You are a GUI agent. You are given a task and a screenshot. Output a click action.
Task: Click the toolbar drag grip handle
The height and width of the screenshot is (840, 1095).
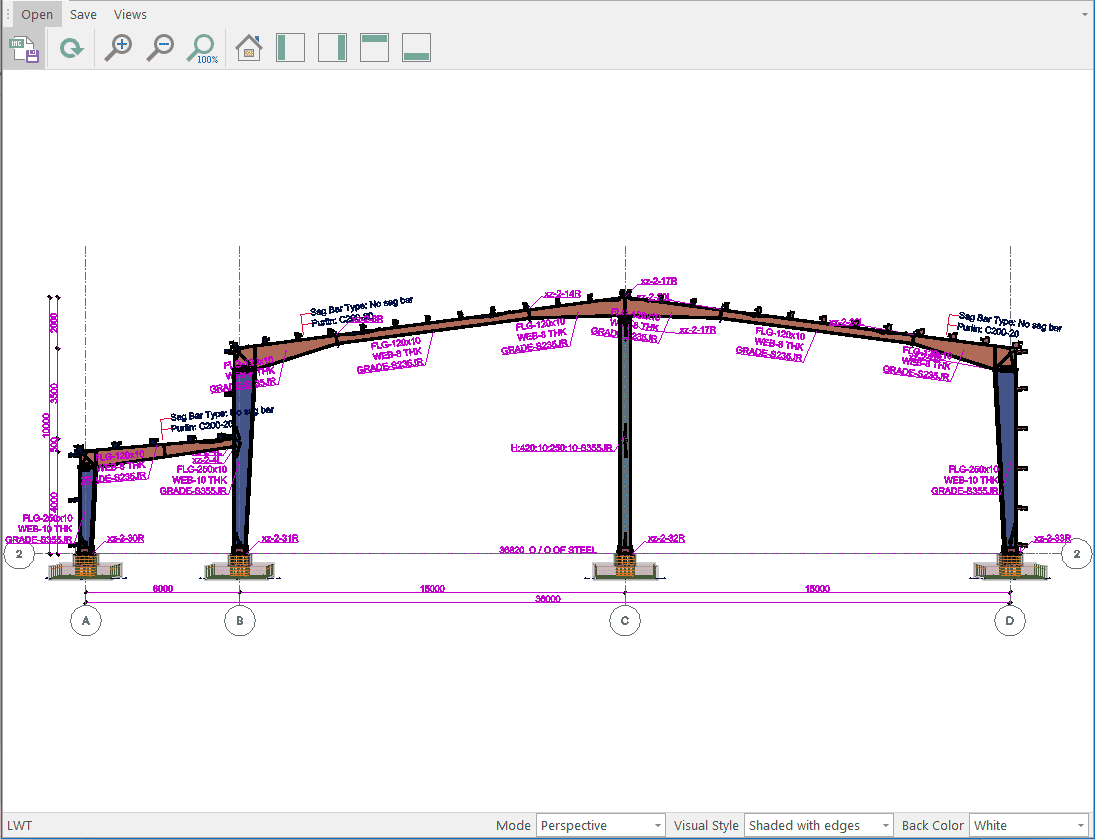tap(8, 14)
